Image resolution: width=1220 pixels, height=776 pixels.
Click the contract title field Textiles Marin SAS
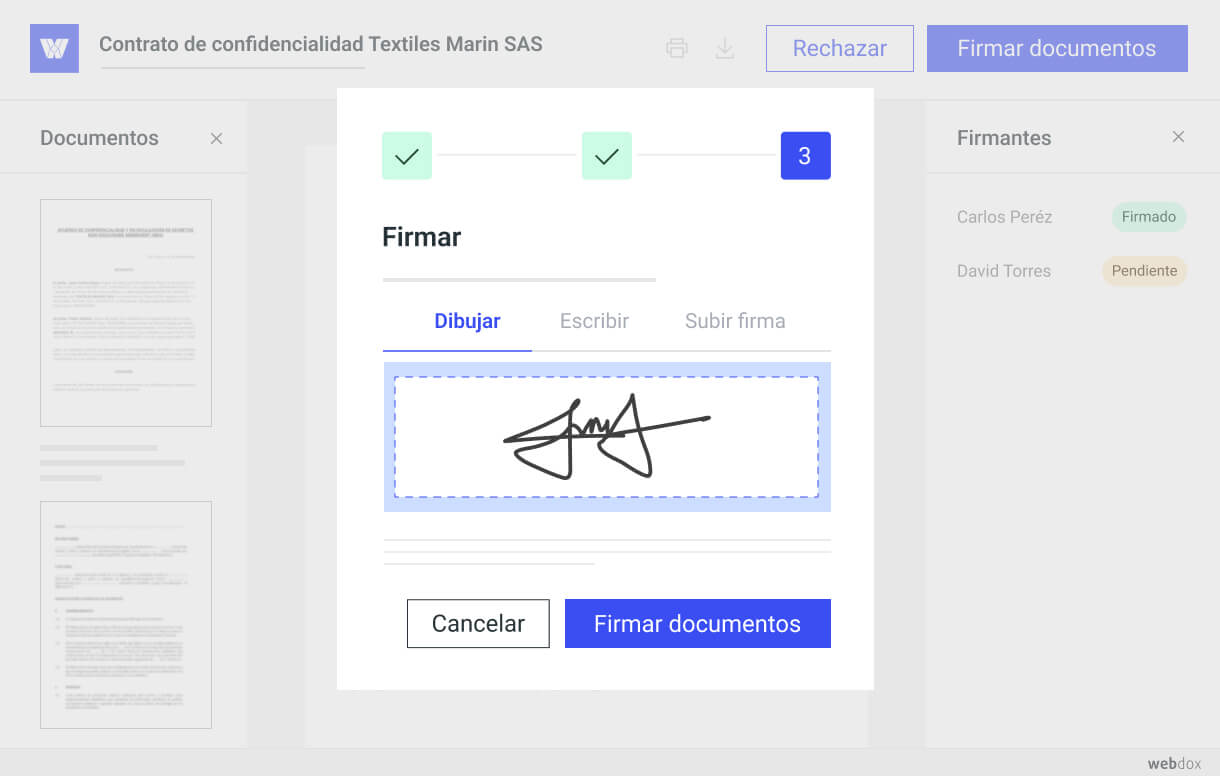(320, 44)
